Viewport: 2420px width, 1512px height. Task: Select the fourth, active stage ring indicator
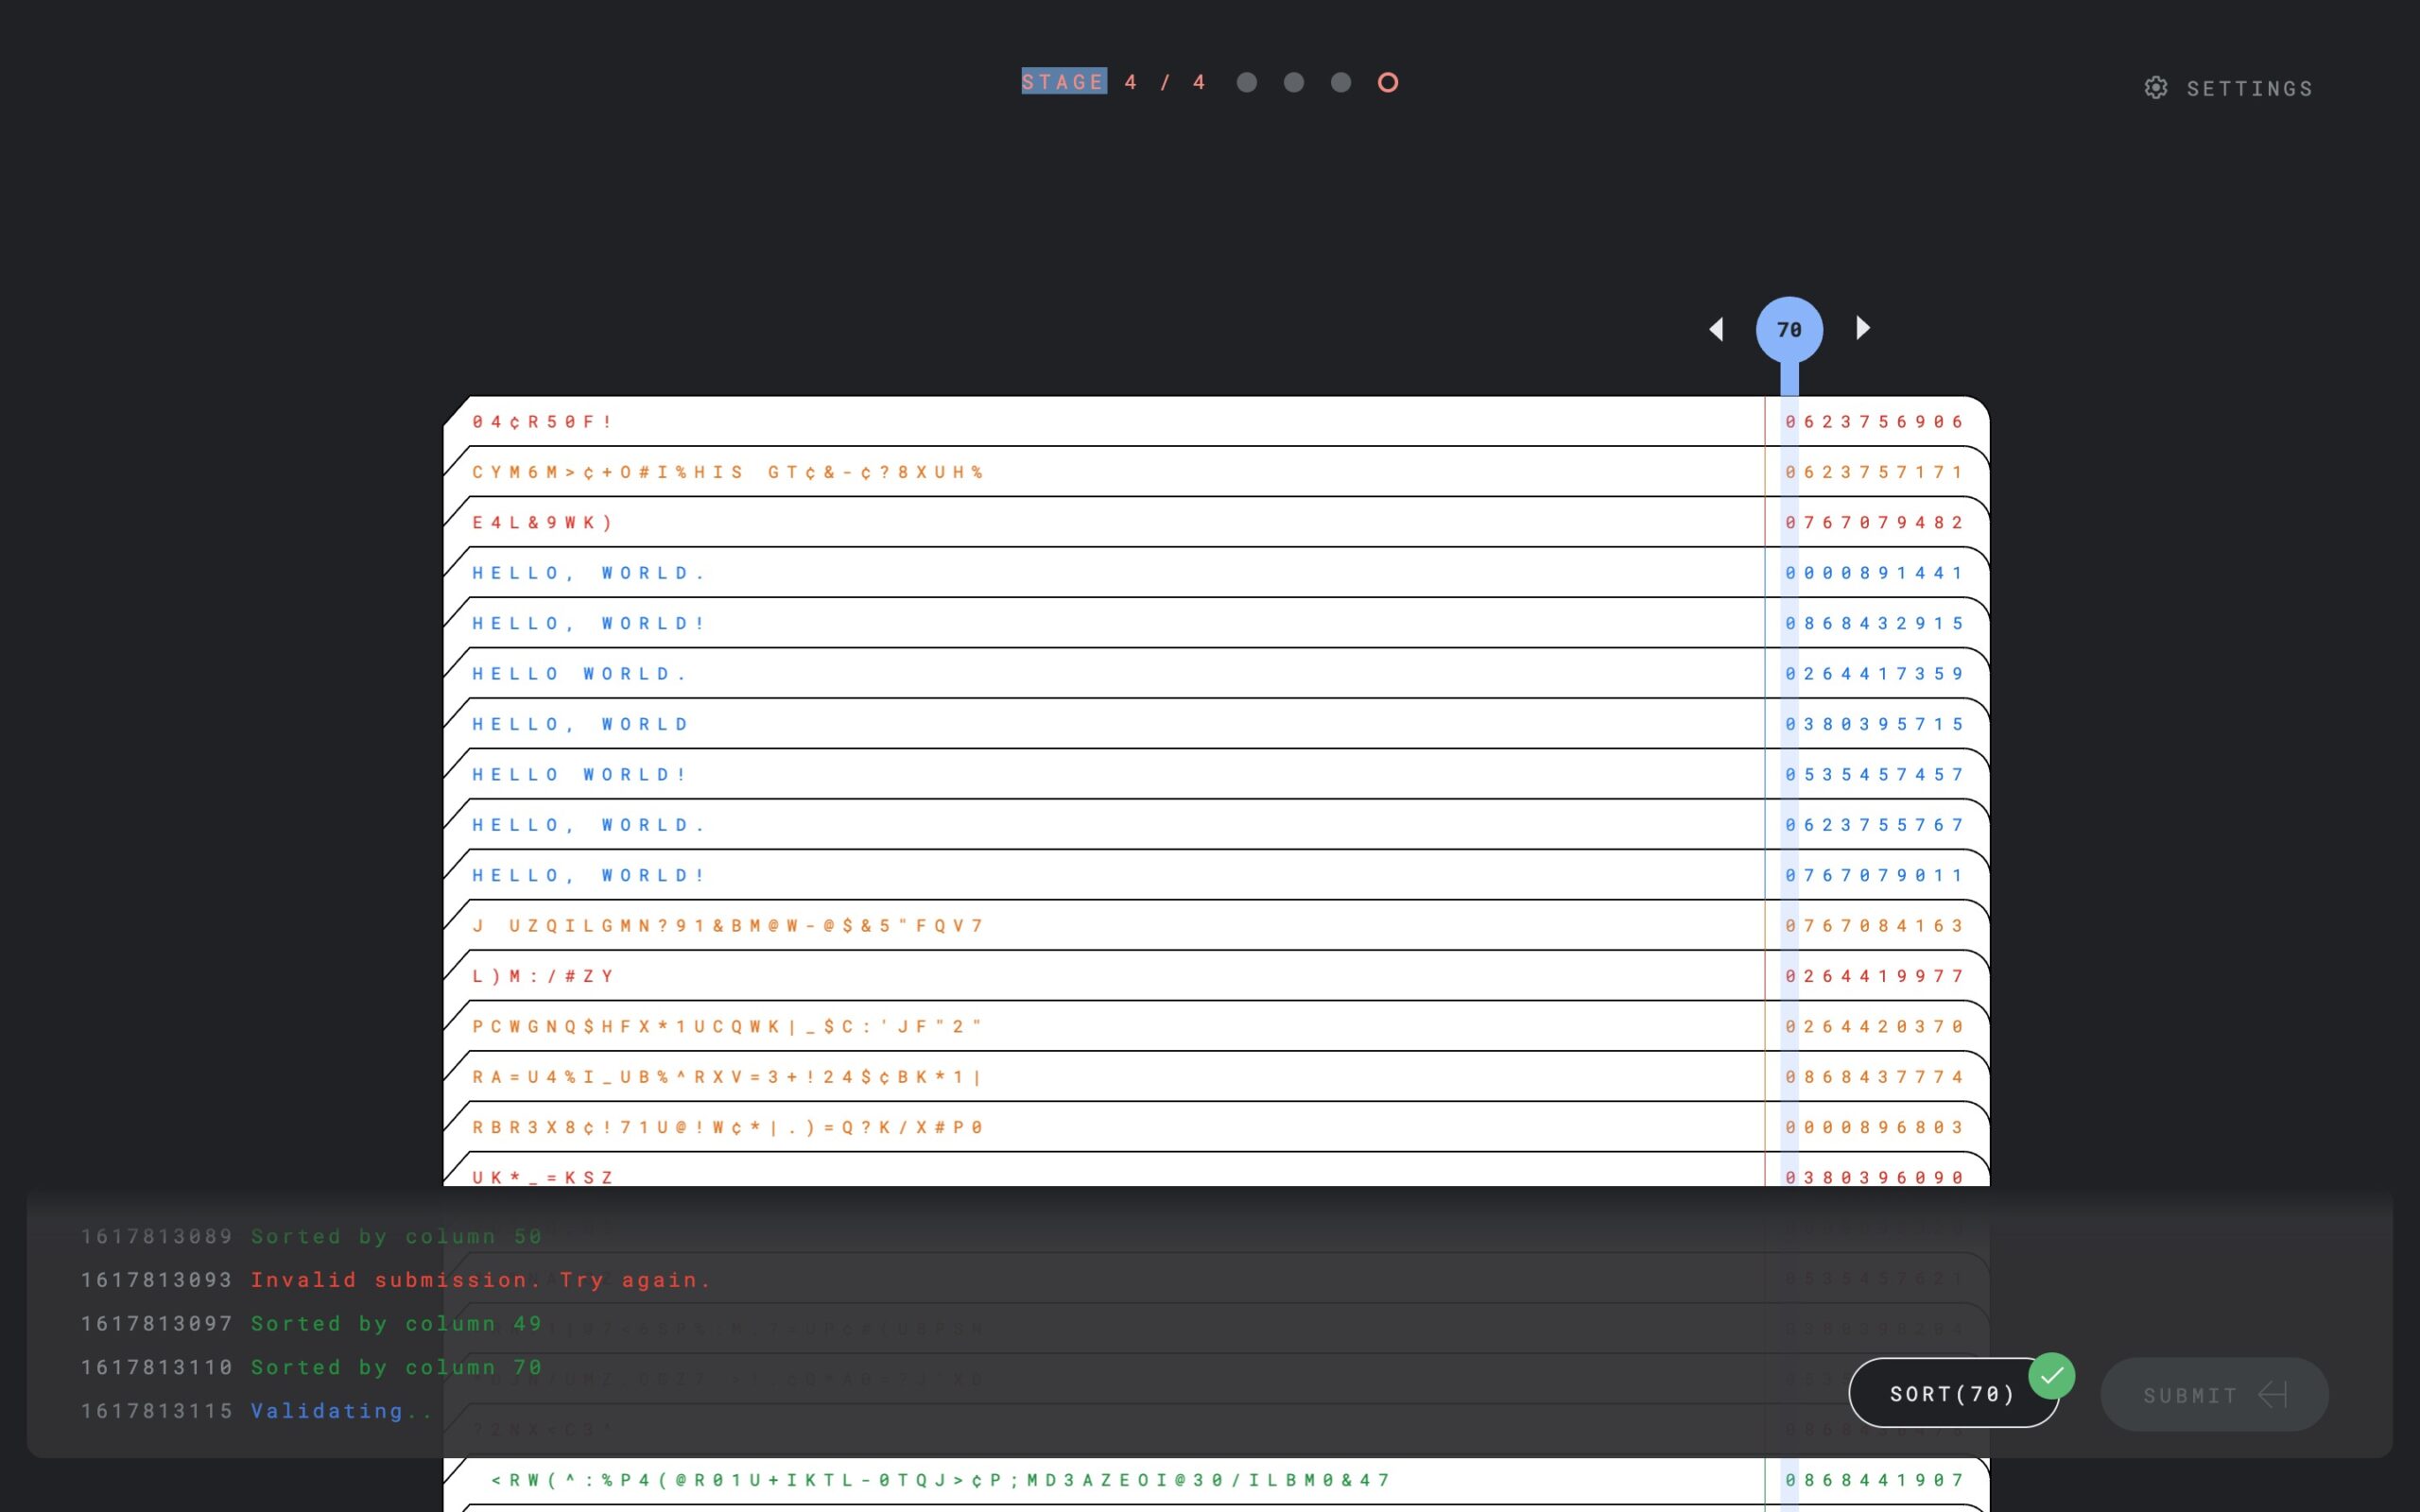coord(1387,83)
